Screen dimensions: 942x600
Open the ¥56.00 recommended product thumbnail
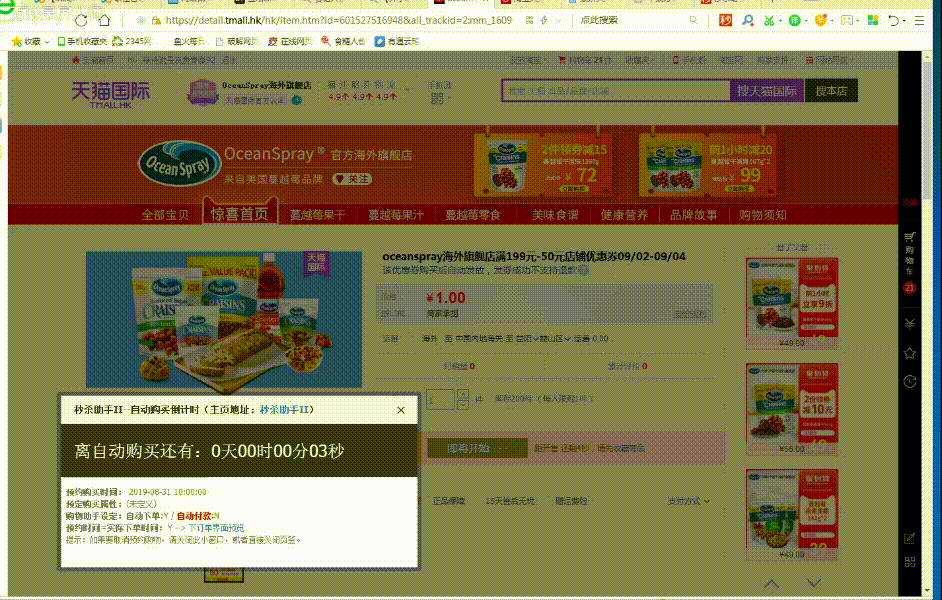pyautogui.click(x=792, y=409)
